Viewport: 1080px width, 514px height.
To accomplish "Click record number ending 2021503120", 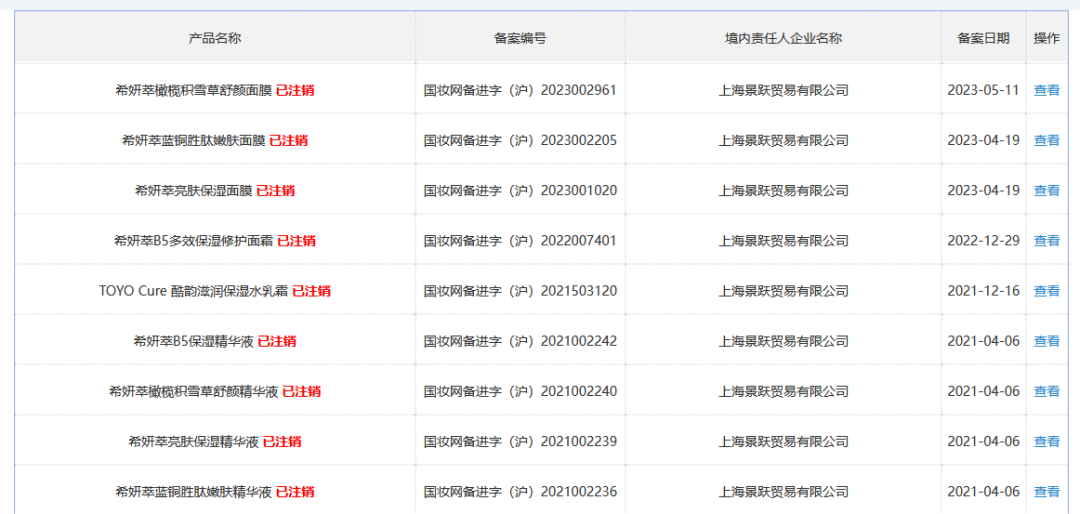I will click(x=520, y=291).
